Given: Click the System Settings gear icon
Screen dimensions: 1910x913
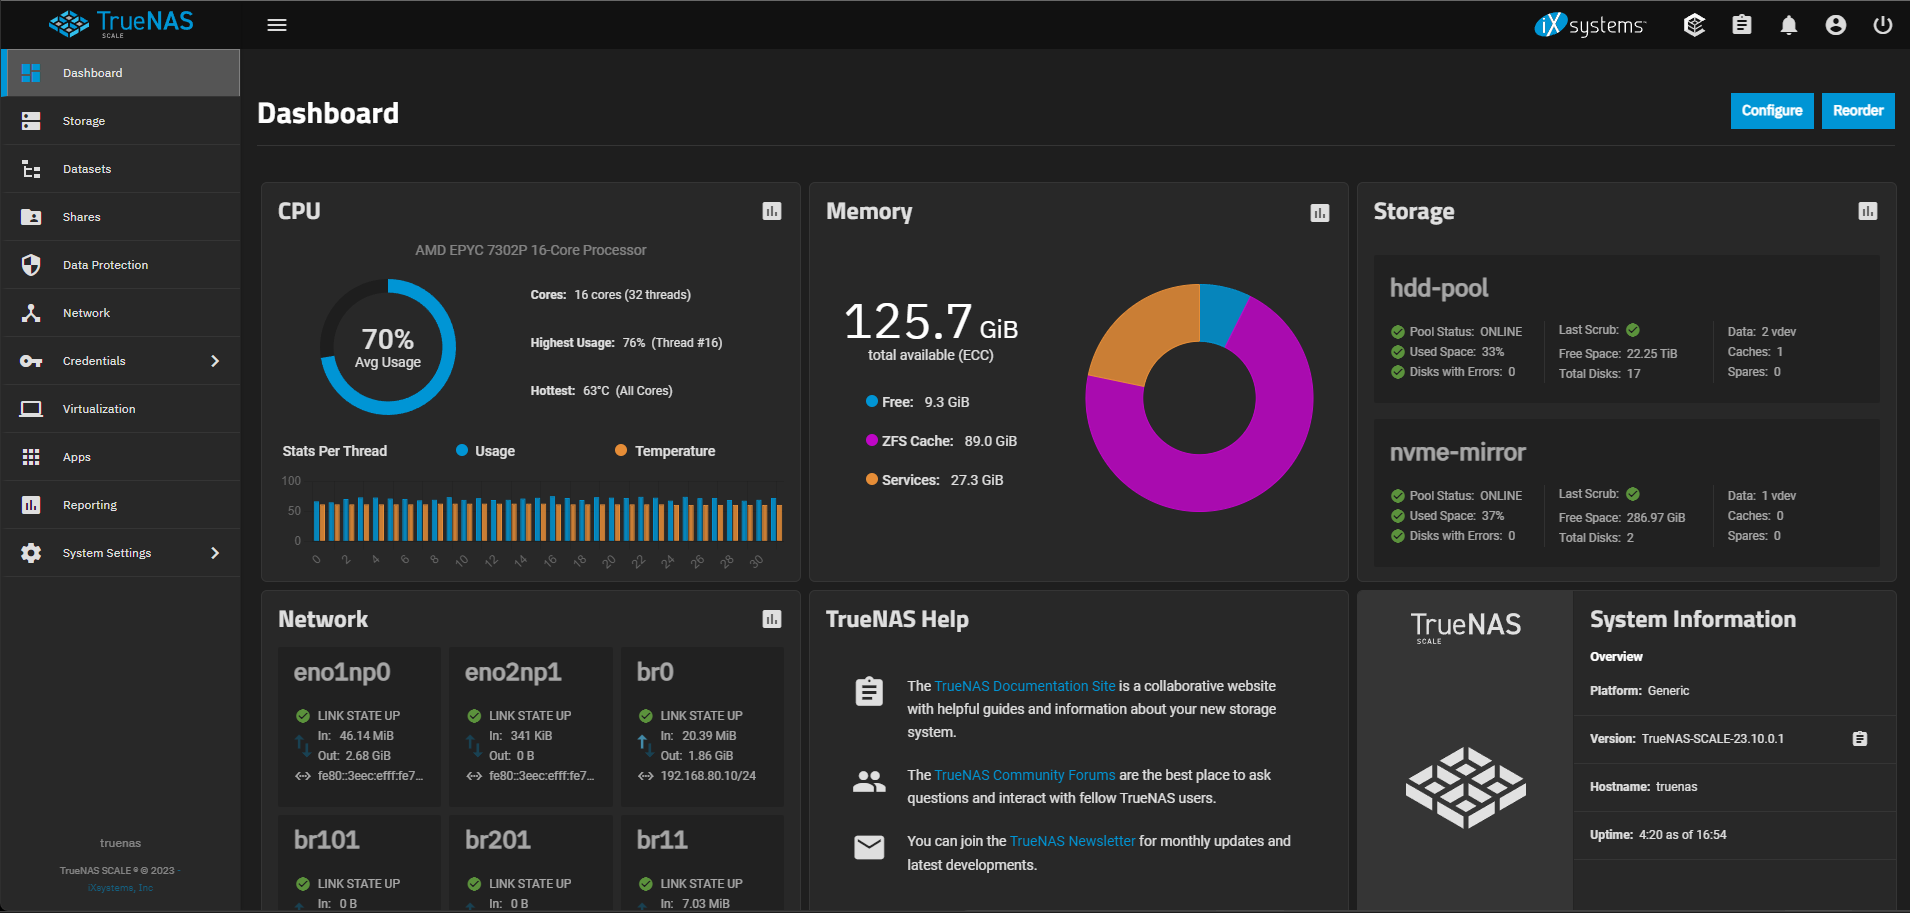Looking at the screenshot, I should tap(31, 553).
